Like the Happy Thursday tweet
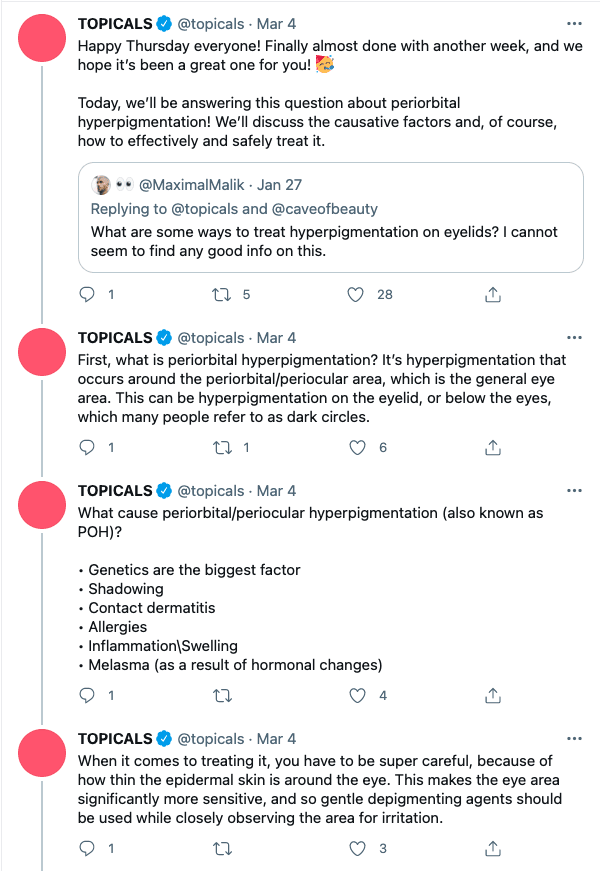The image size is (600, 871). click(x=356, y=294)
